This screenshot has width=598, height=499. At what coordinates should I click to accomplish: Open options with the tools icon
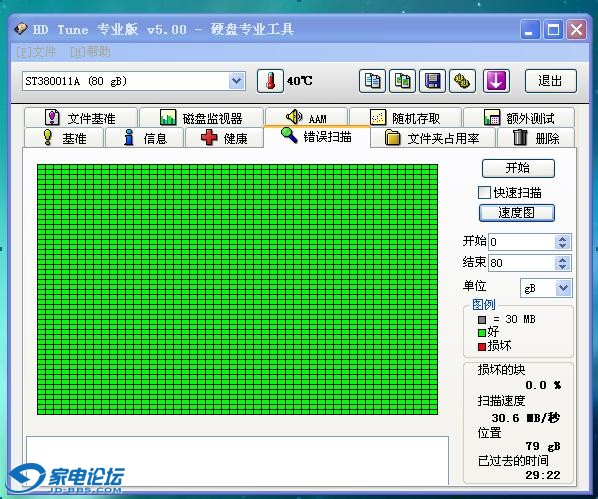click(x=462, y=81)
